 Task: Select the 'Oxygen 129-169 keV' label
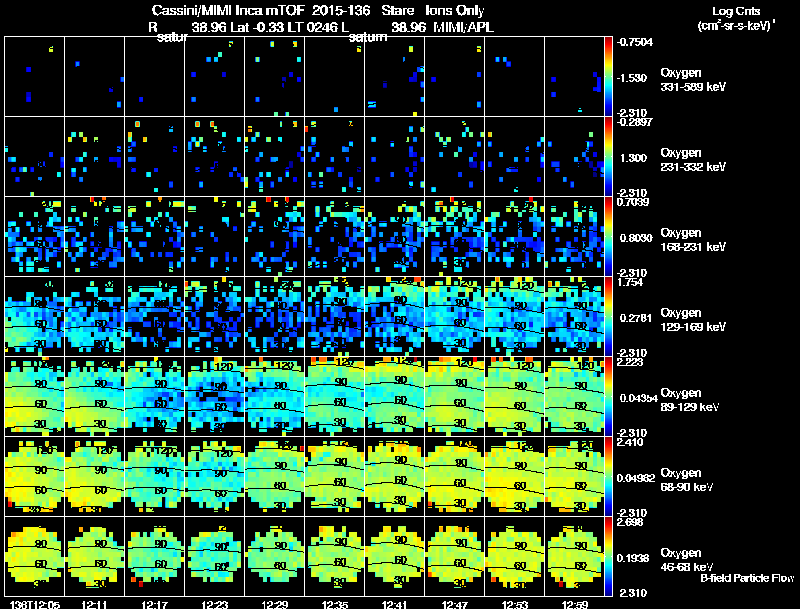pyautogui.click(x=693, y=320)
